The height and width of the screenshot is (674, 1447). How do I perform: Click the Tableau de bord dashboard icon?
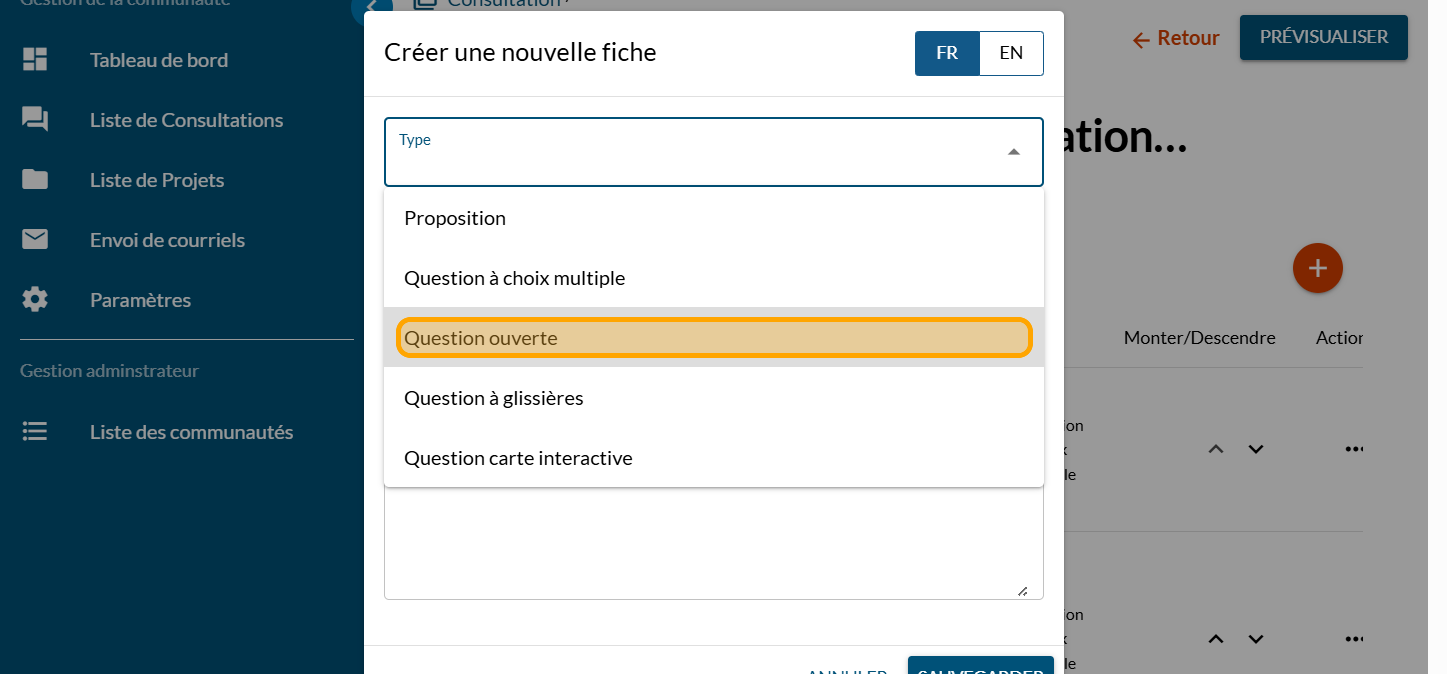(x=35, y=60)
